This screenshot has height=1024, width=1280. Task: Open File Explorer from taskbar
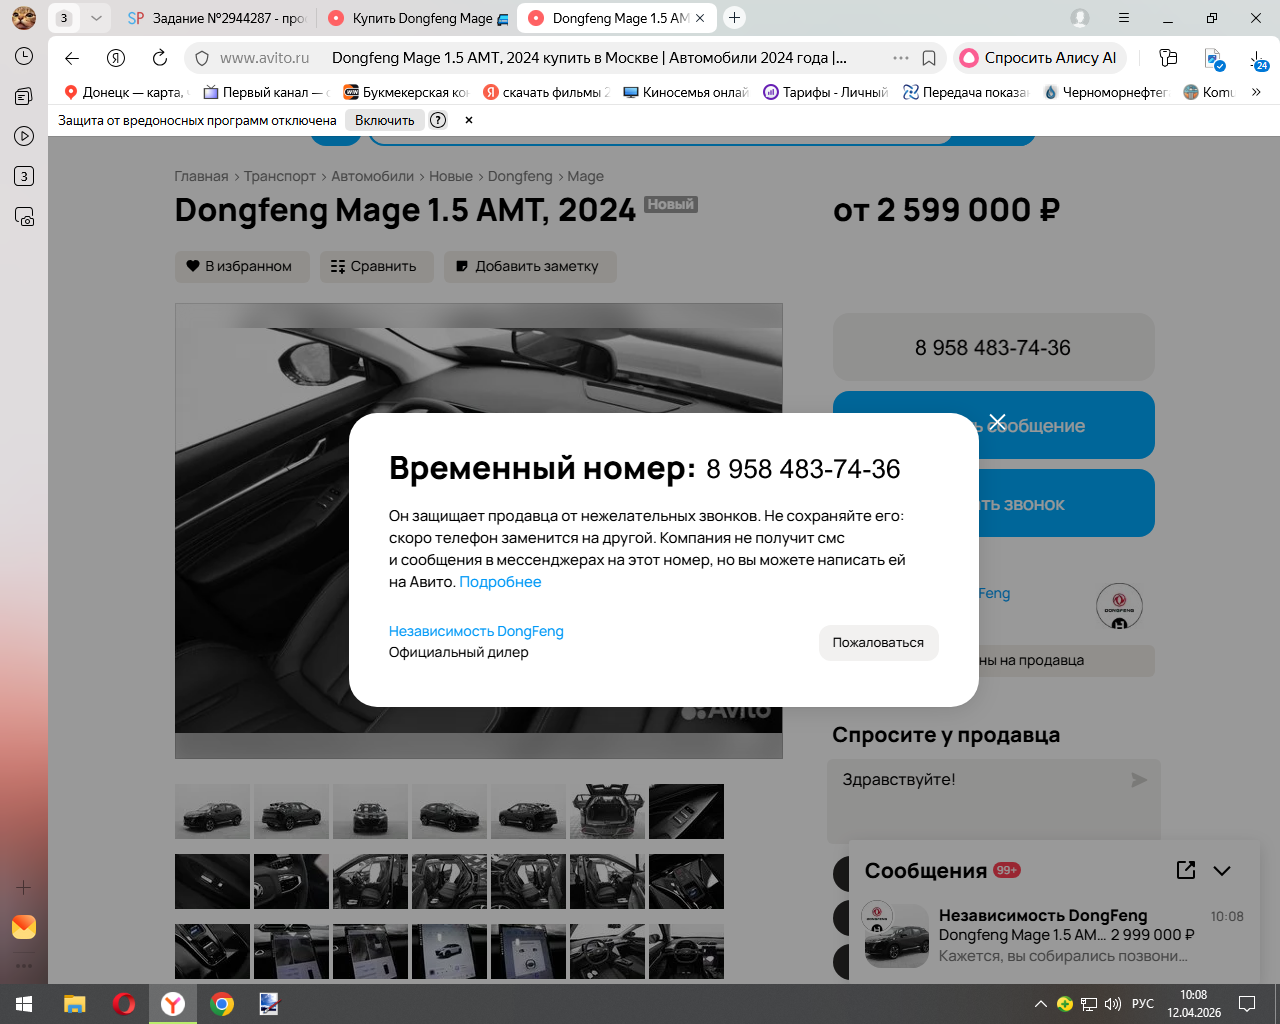[74, 1004]
